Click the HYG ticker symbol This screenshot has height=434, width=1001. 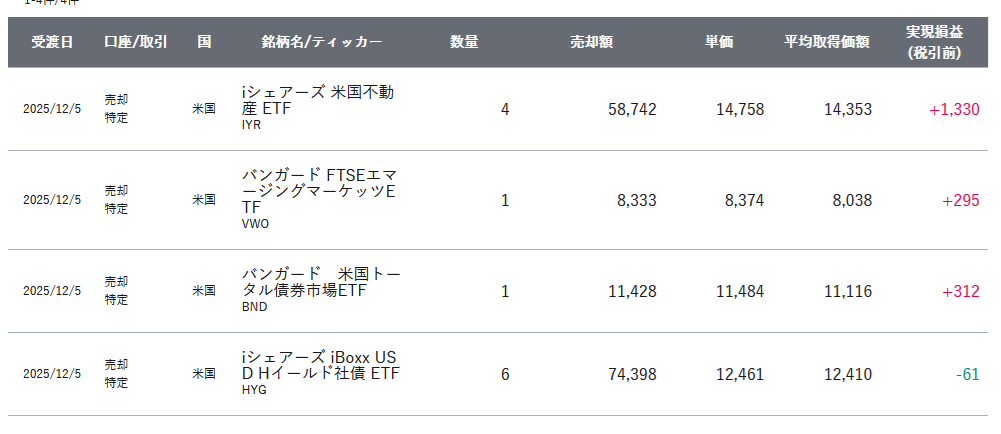tap(254, 390)
